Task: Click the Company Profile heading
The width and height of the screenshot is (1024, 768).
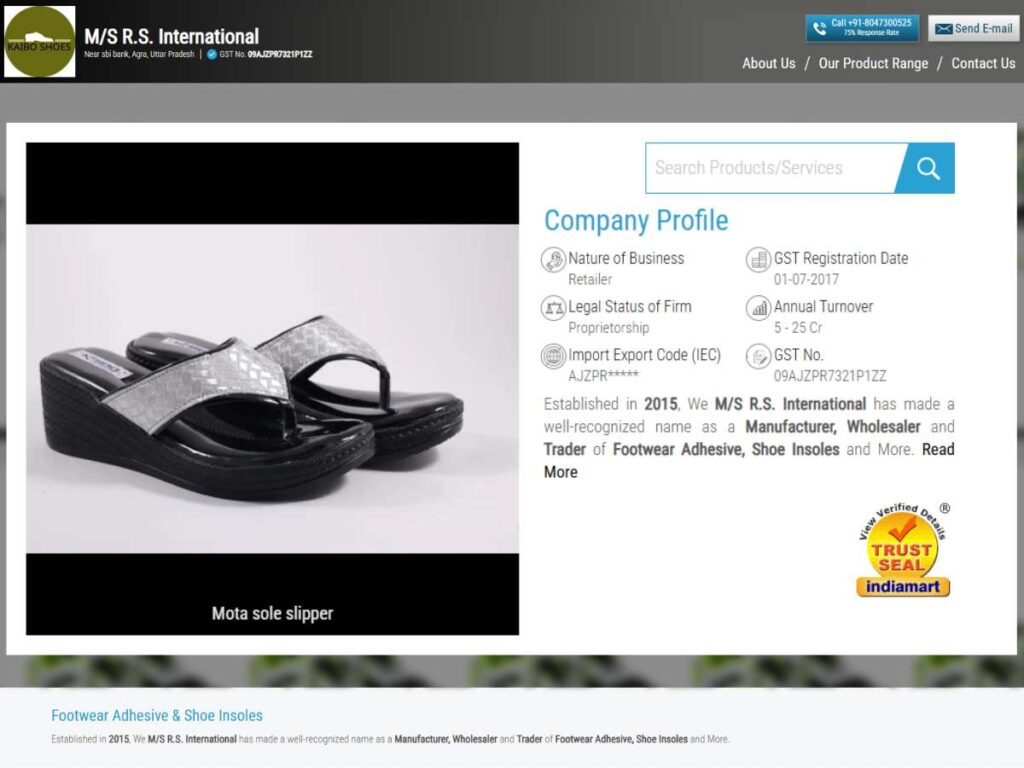Action: click(636, 221)
